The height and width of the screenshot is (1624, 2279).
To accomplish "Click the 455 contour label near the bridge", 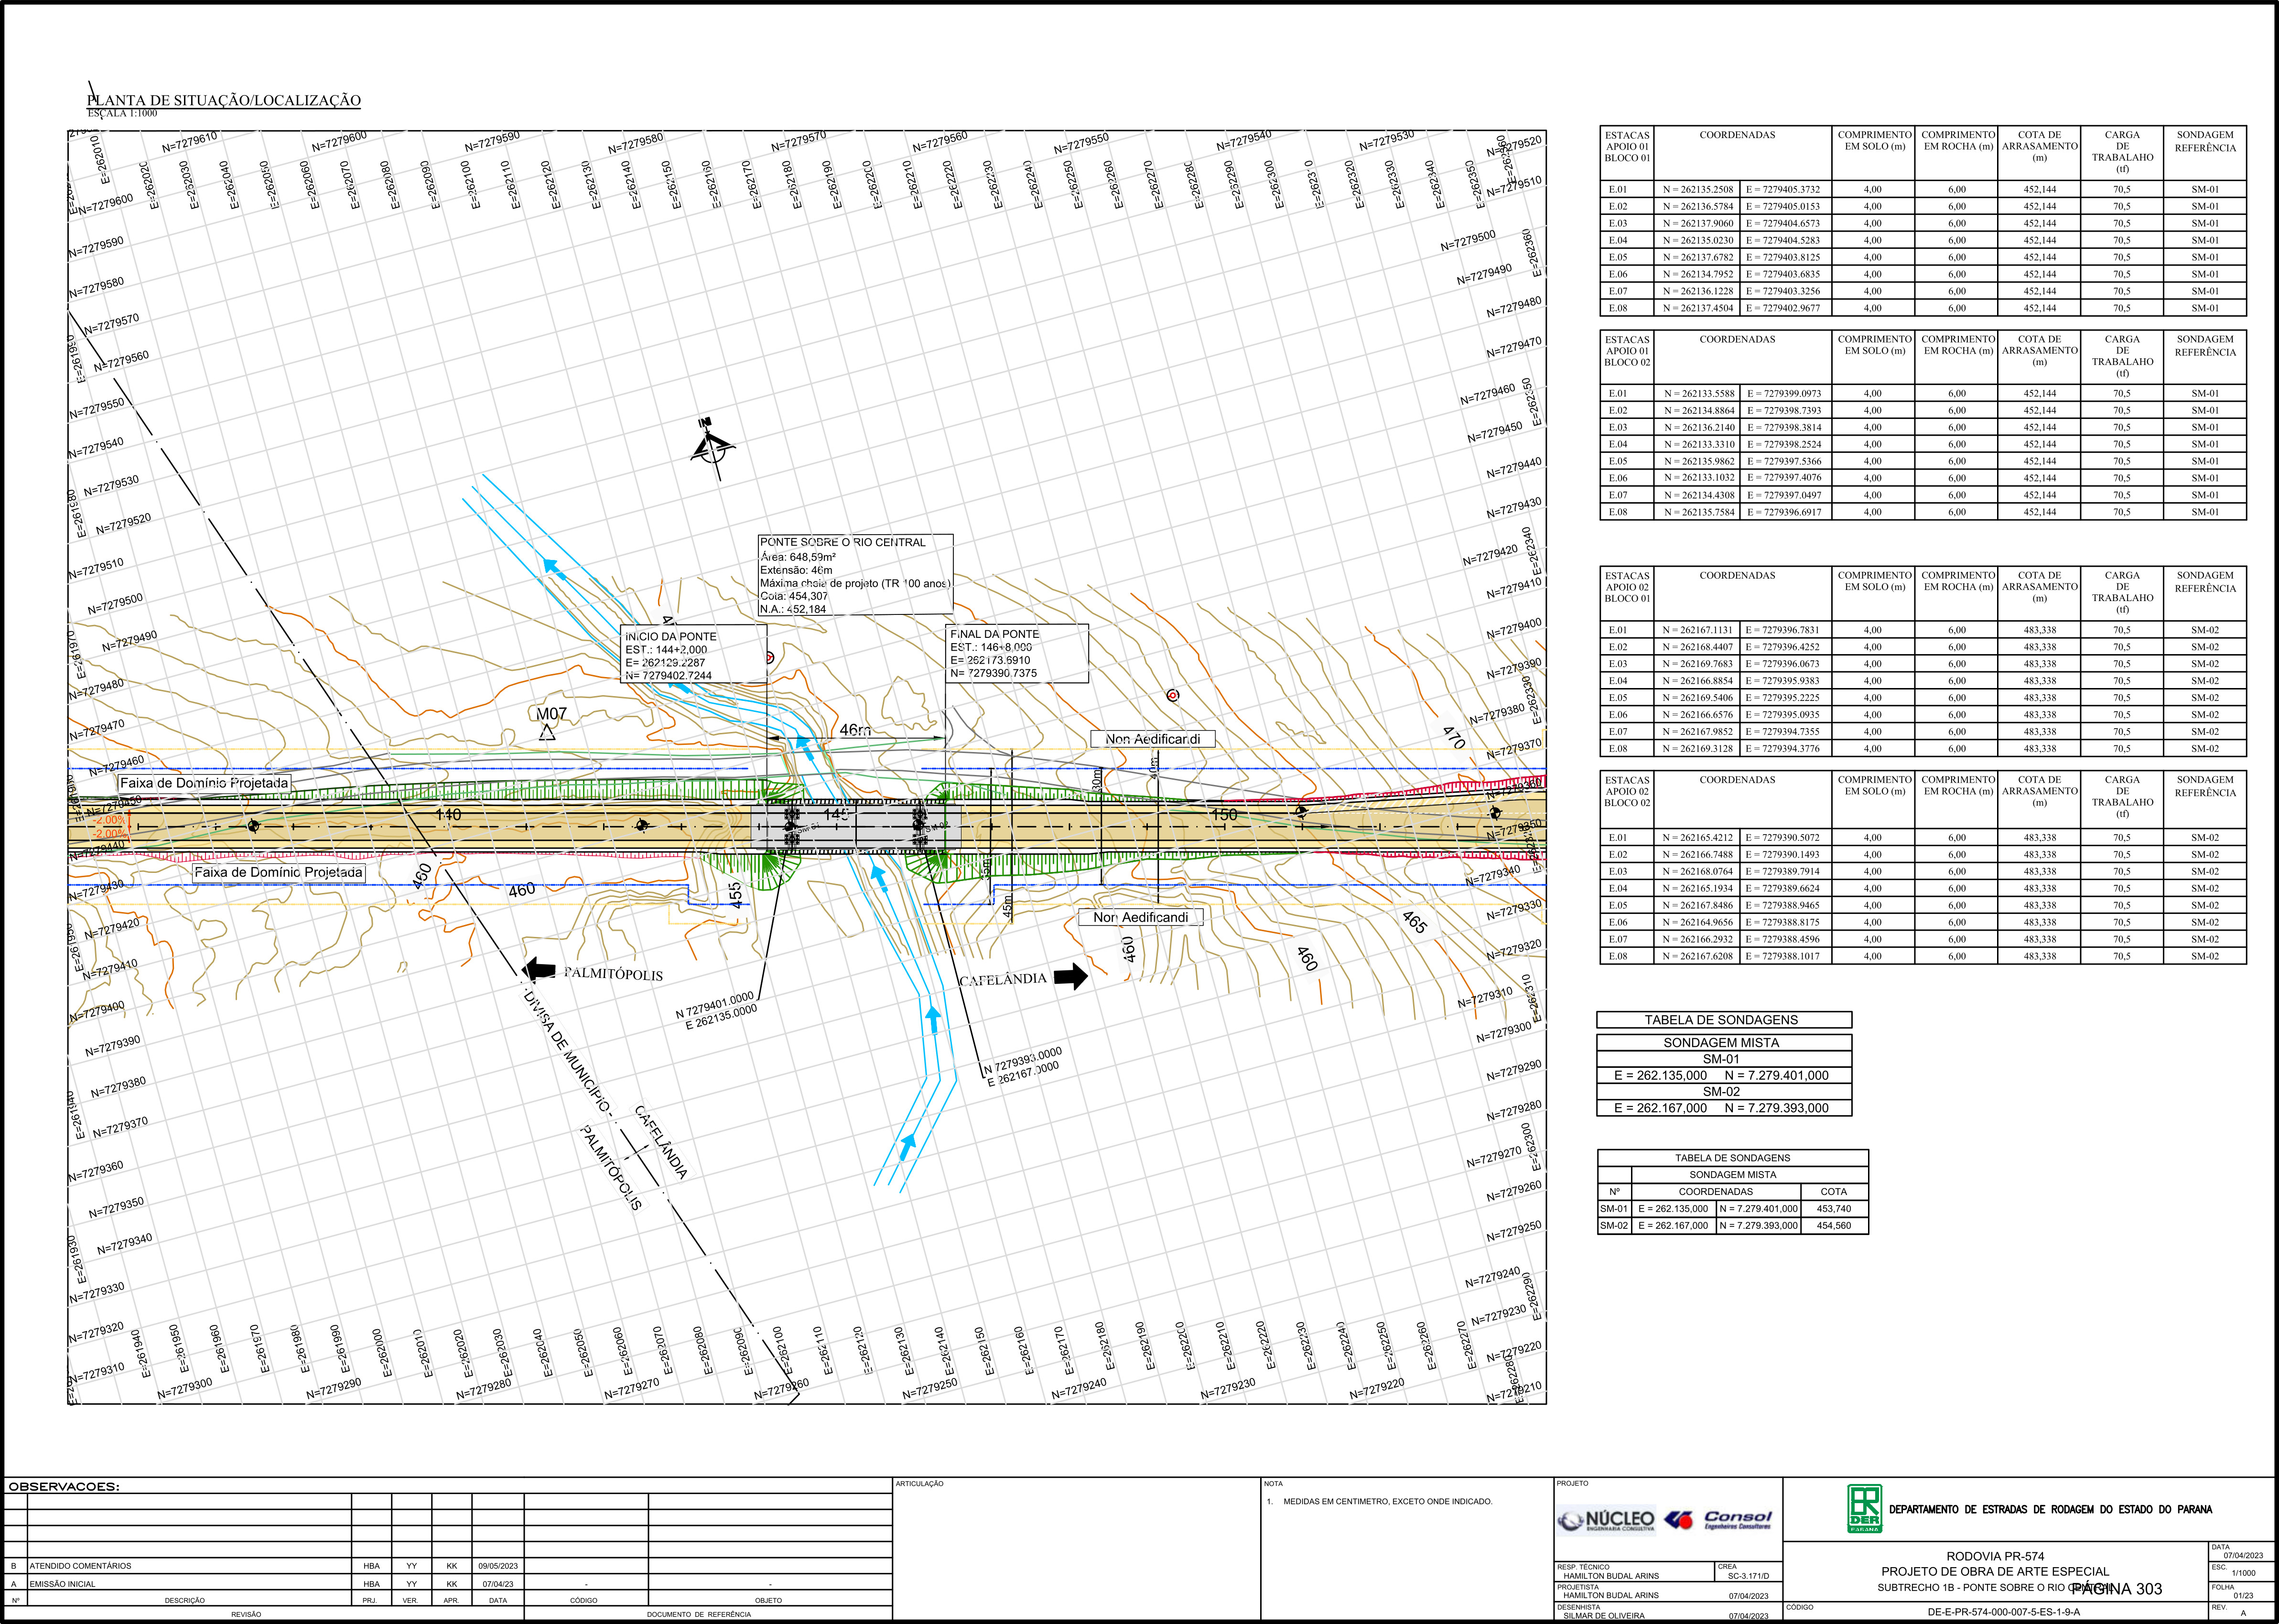I will [x=736, y=895].
